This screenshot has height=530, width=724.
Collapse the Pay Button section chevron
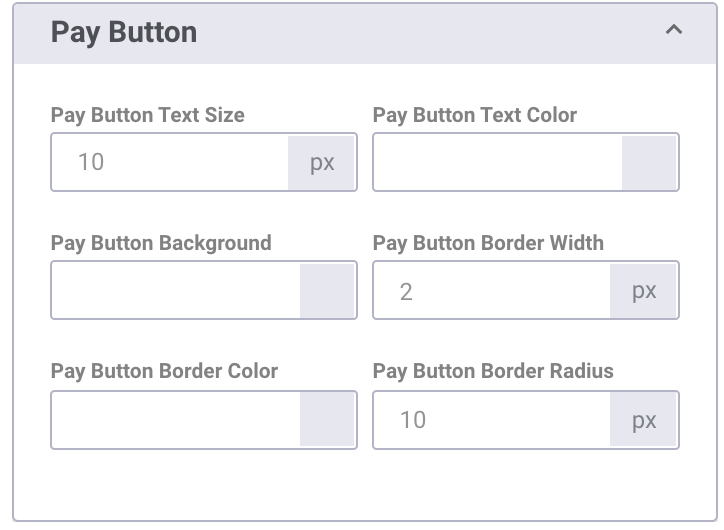(674, 30)
